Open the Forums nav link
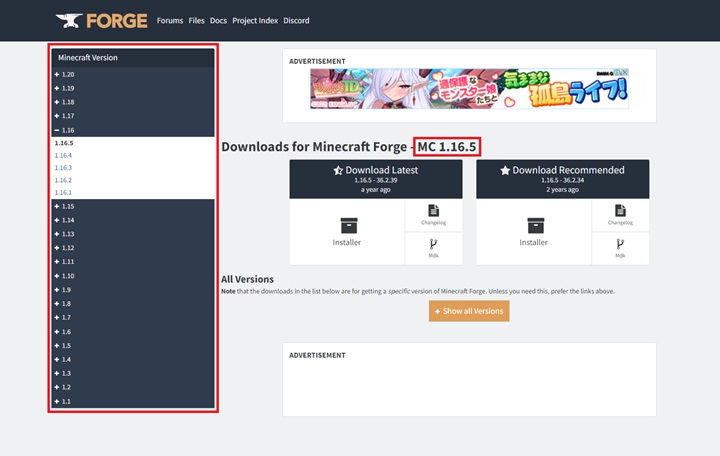This screenshot has height=456, width=720. 170,21
